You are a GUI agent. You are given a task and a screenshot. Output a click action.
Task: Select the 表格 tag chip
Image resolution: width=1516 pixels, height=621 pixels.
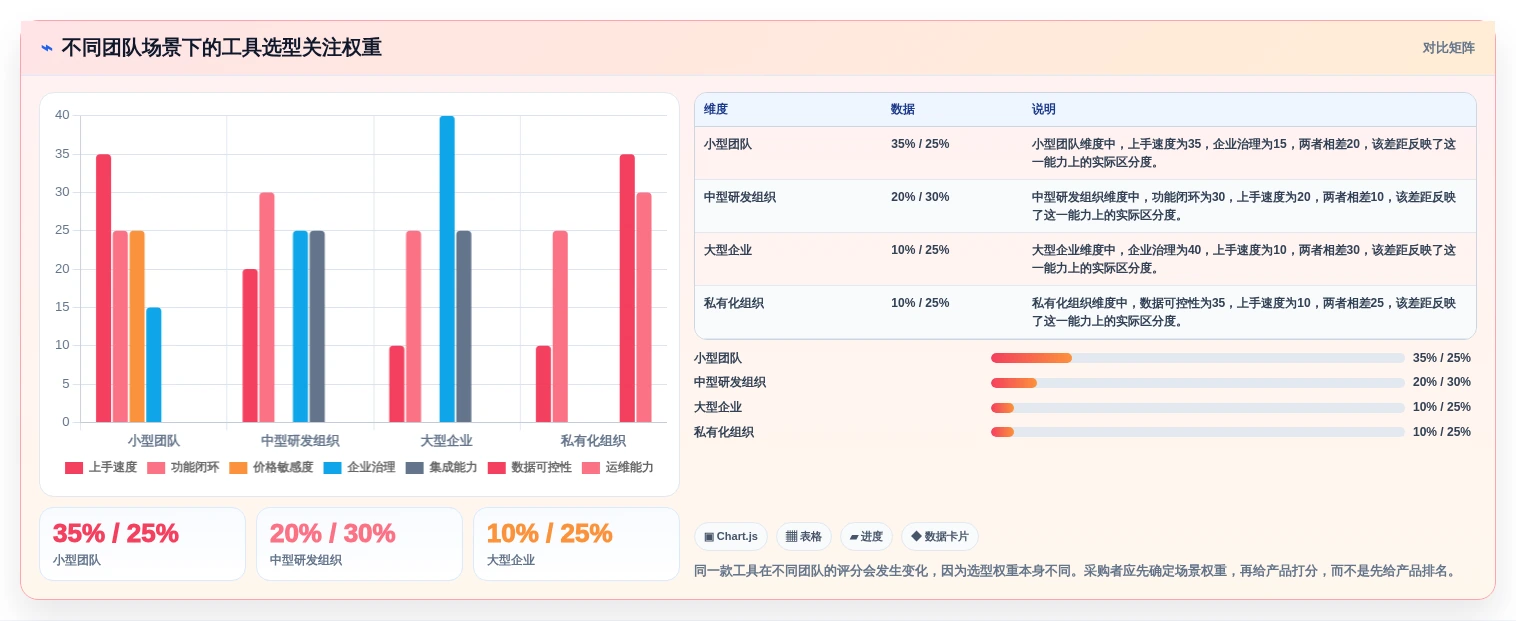tap(804, 537)
